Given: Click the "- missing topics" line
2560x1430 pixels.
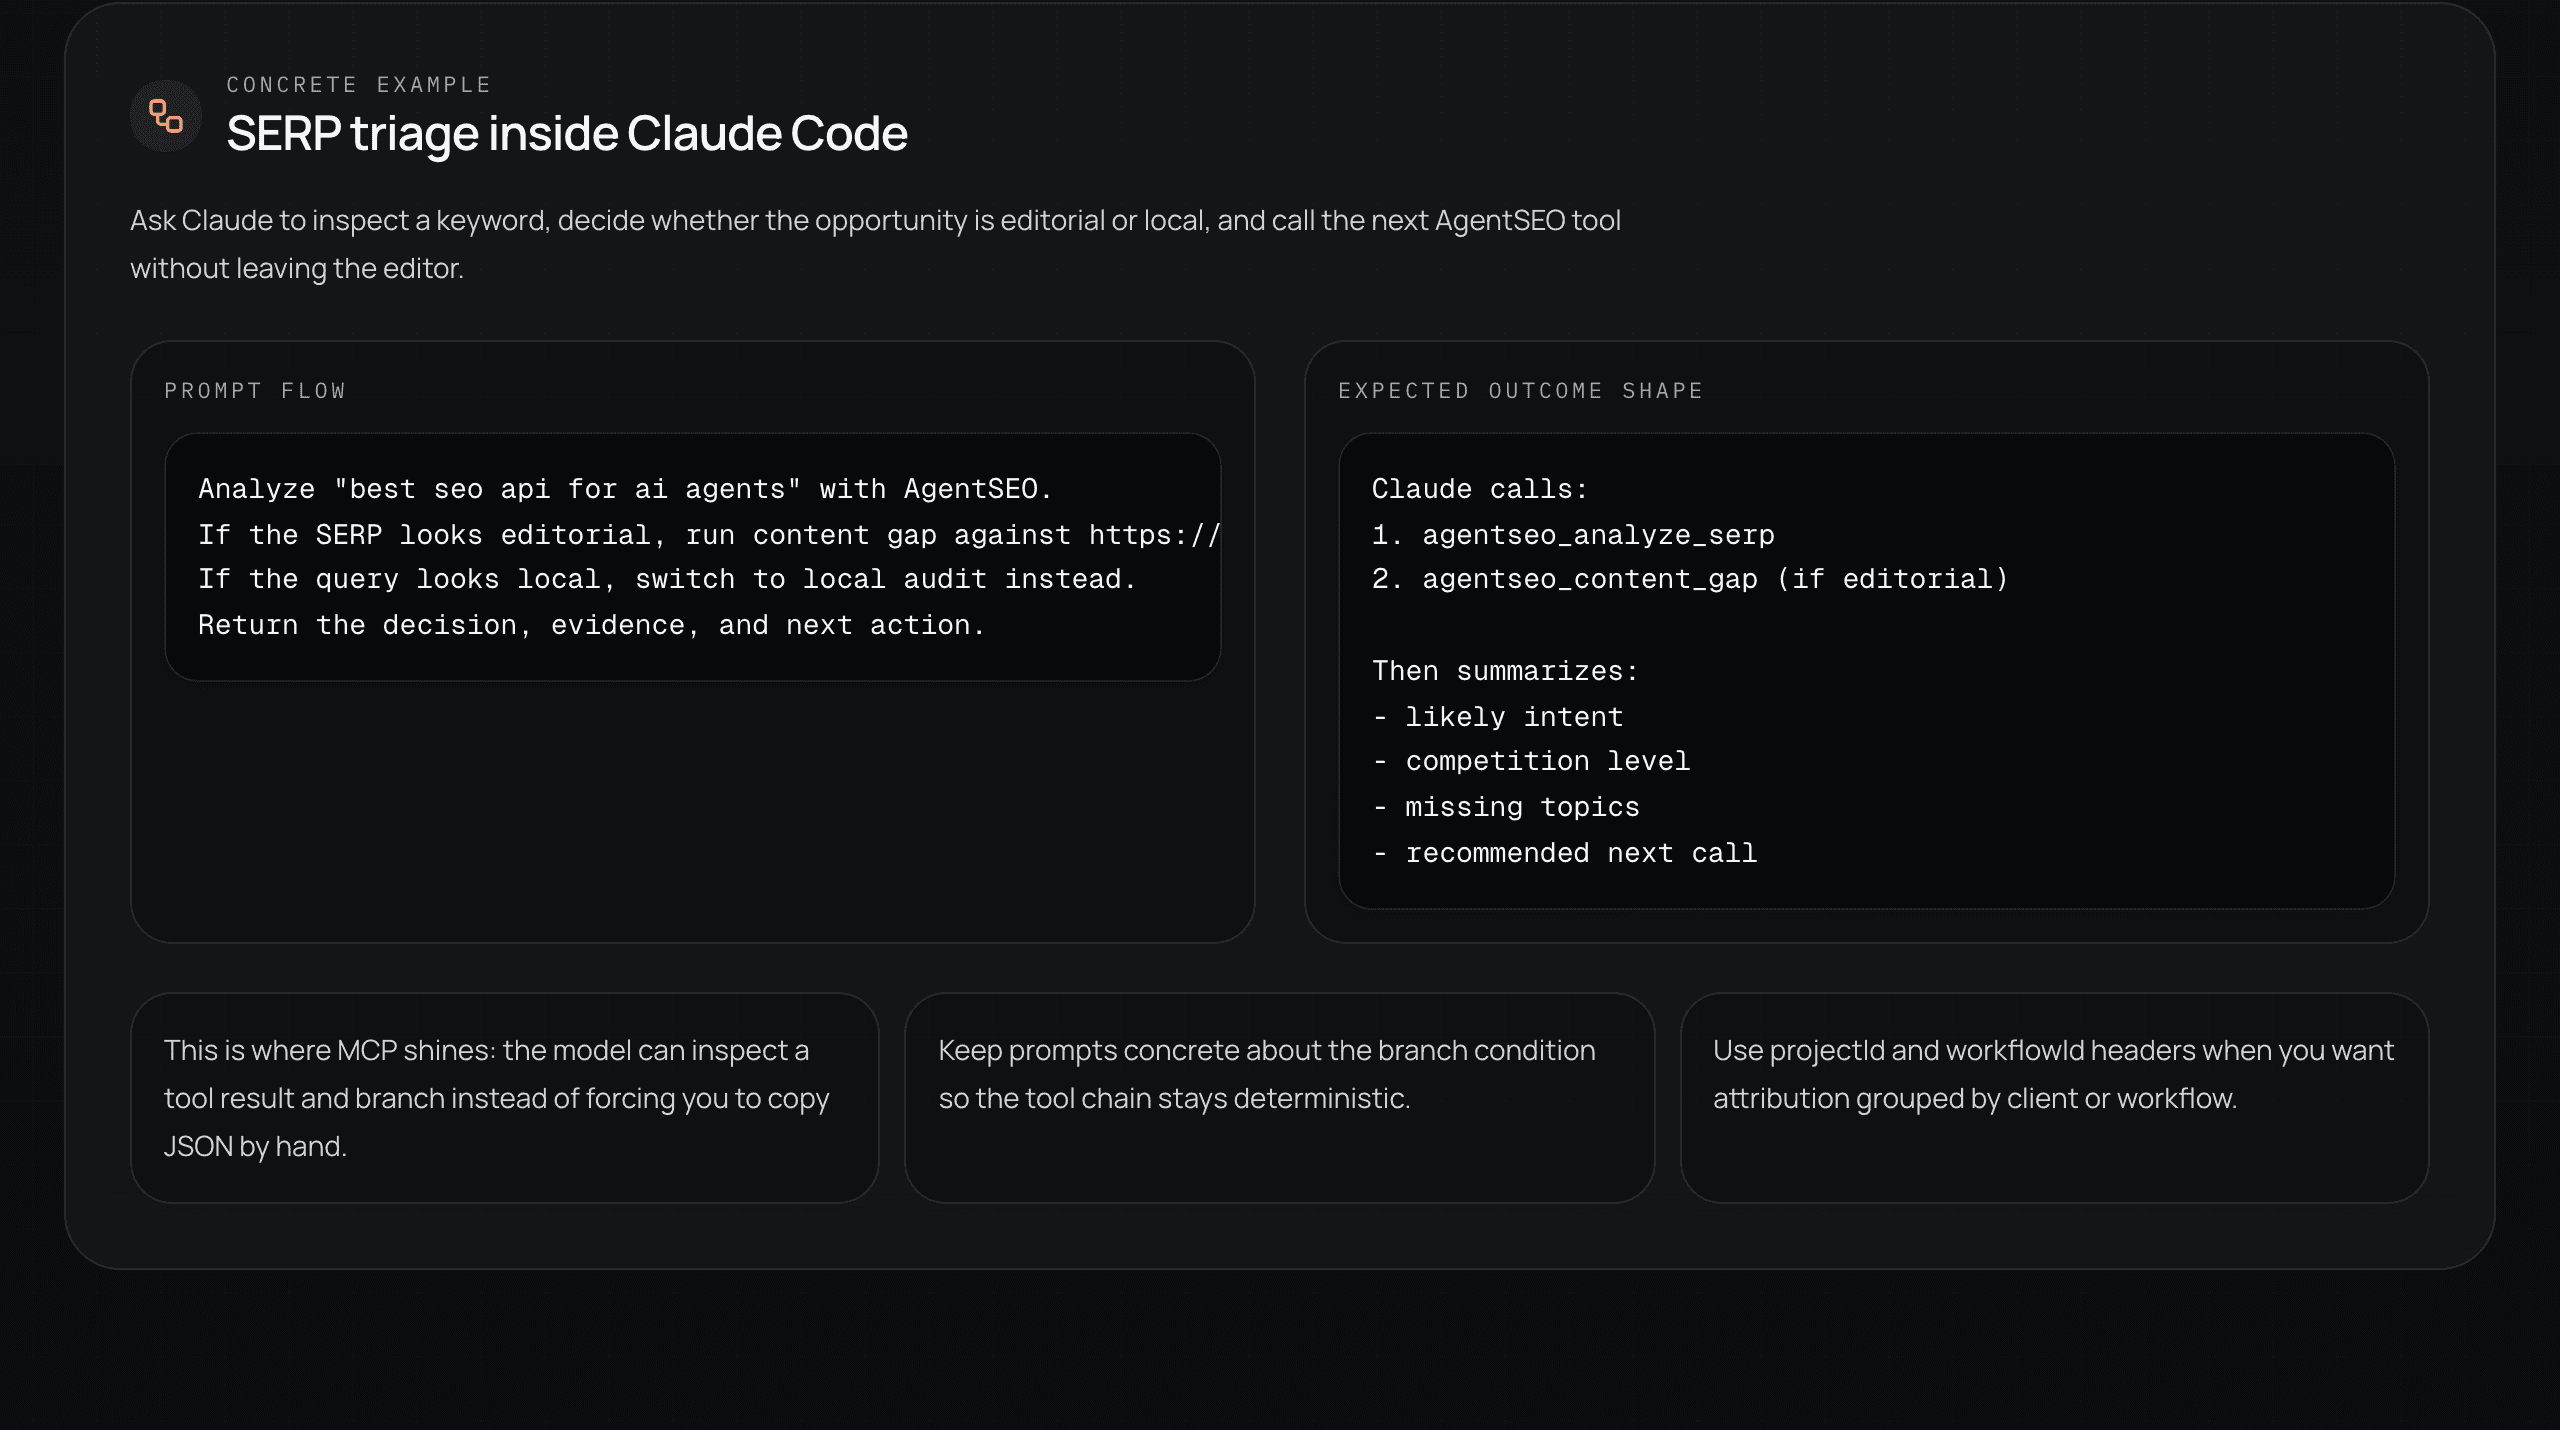Looking at the screenshot, I should [1505, 807].
